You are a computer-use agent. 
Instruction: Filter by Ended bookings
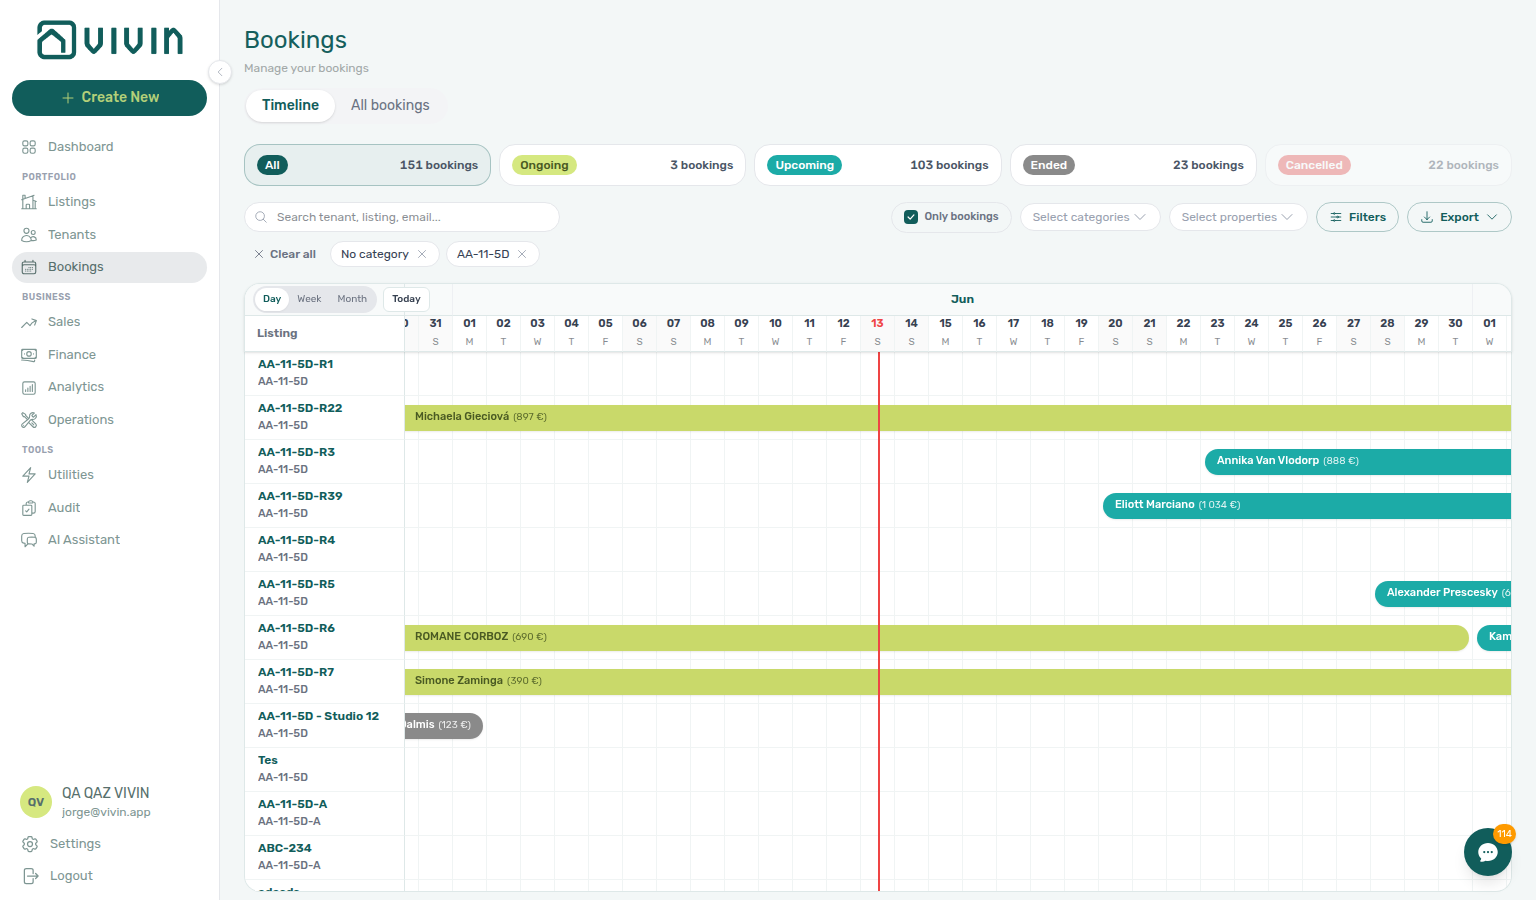tap(1133, 165)
